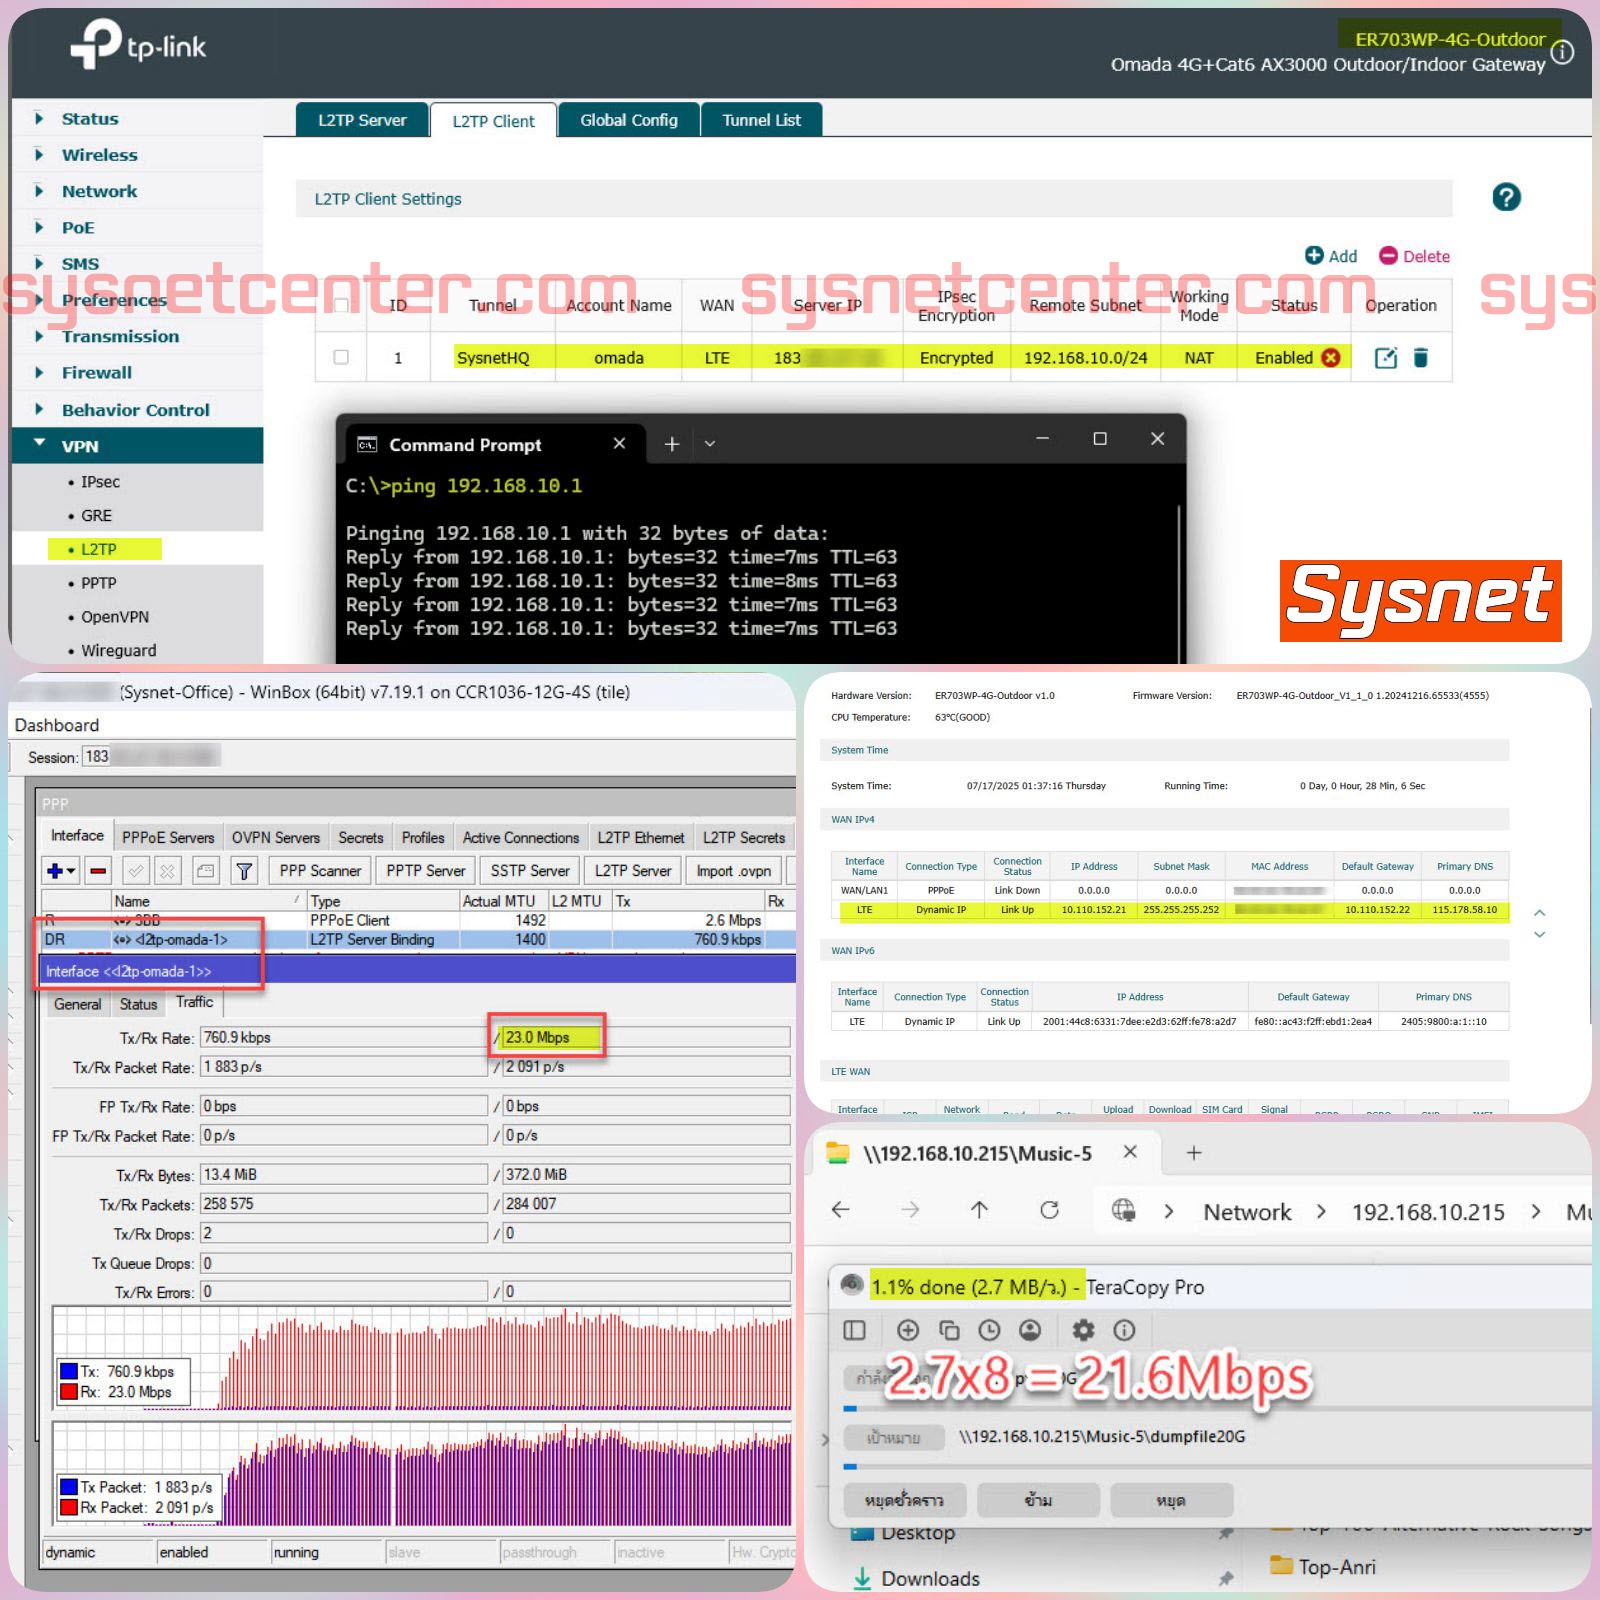Open a new Explorer tab with plus
1600x1600 pixels.
tap(1194, 1153)
